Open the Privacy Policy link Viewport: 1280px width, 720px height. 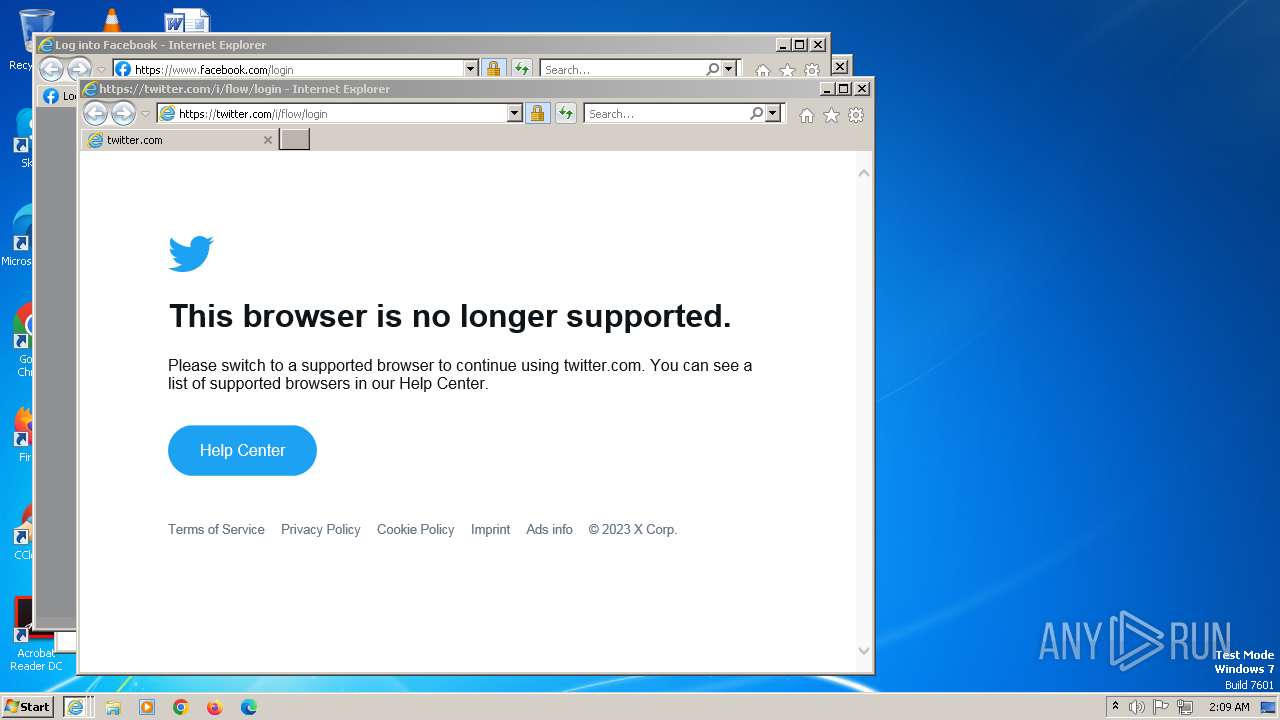coord(320,529)
